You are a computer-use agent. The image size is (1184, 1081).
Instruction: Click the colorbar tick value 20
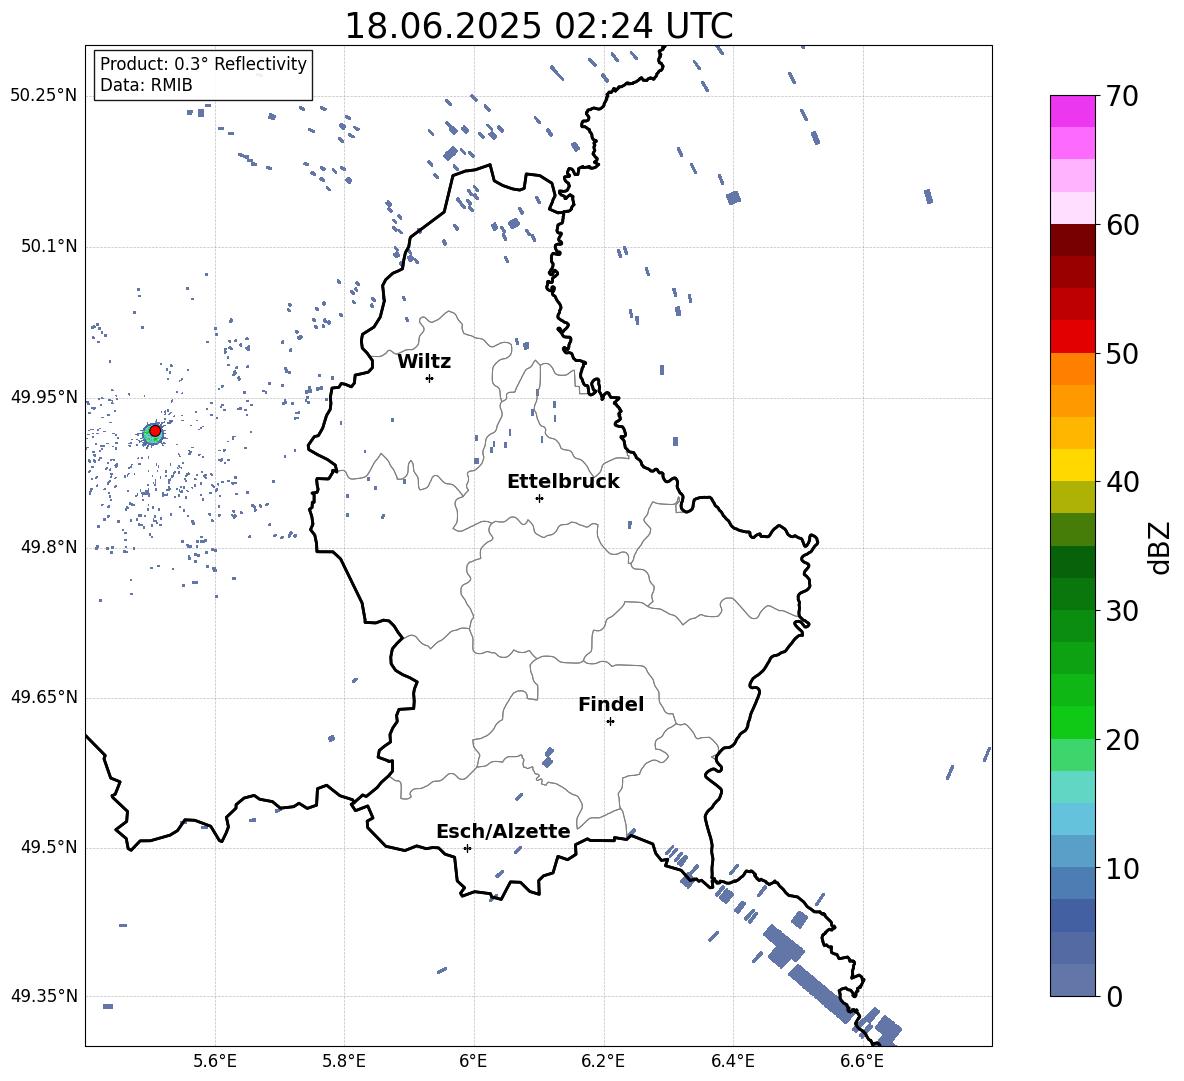point(1122,739)
